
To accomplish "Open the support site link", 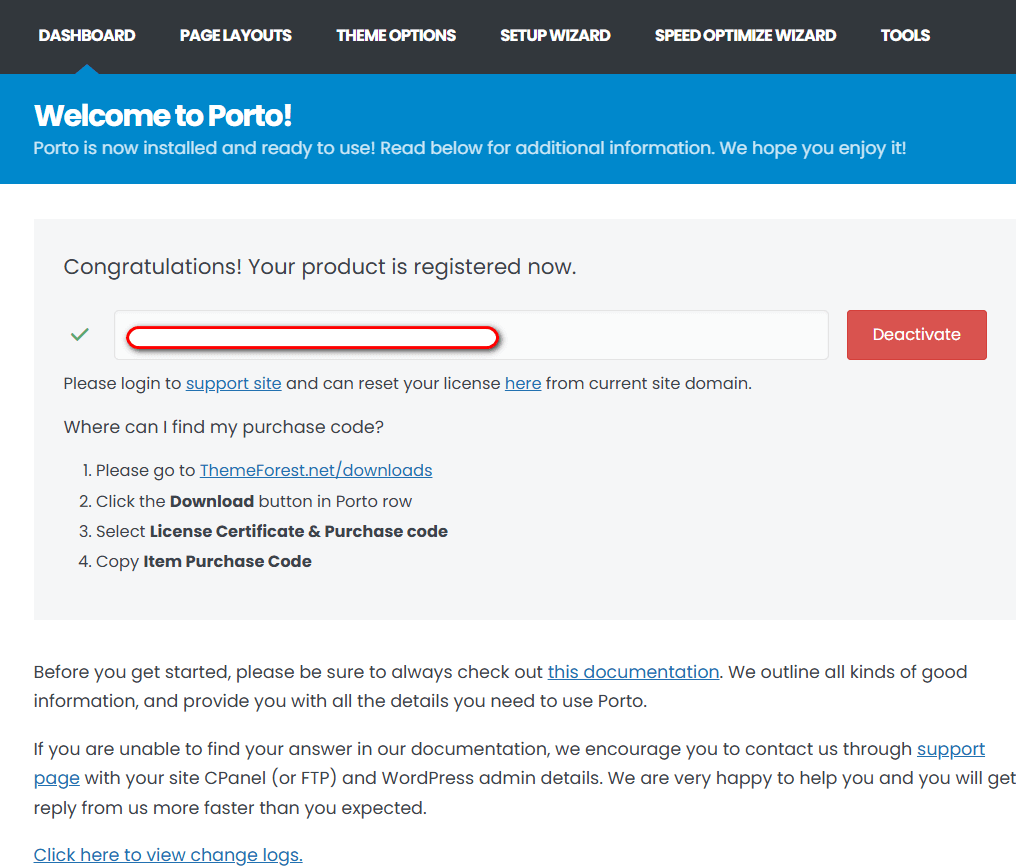I will point(233,384).
